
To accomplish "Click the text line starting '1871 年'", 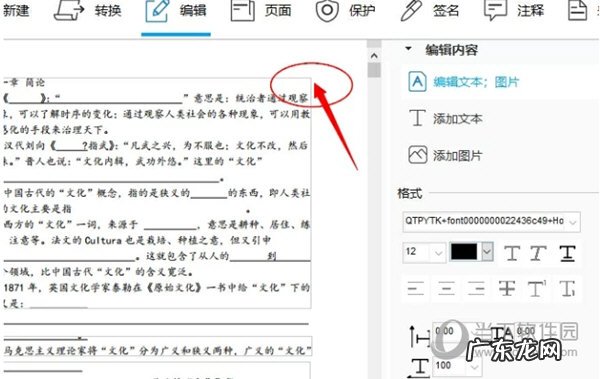I will pos(157,288).
